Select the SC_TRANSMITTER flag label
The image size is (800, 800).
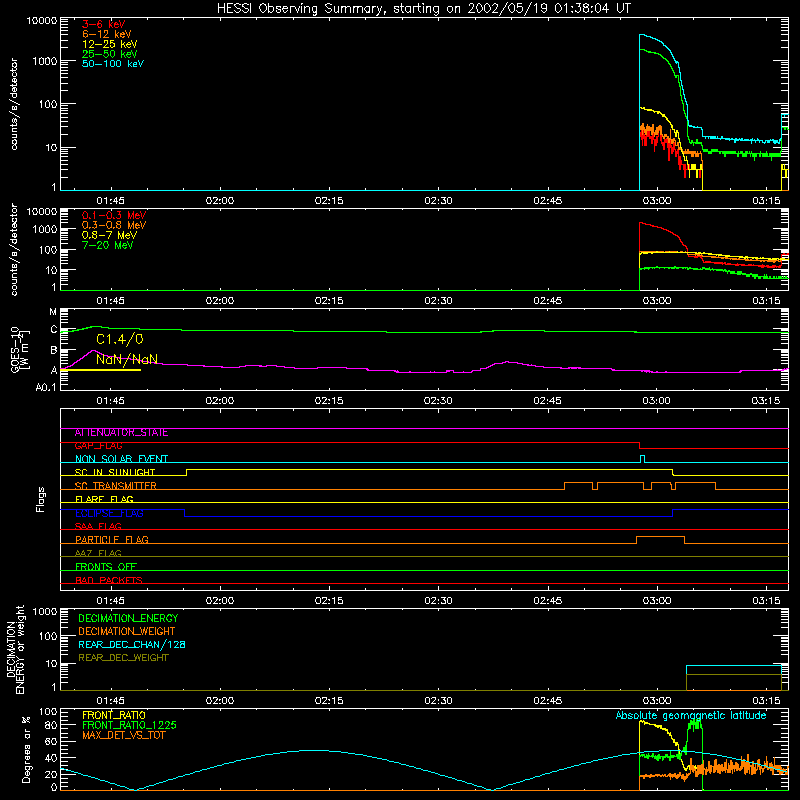(116, 486)
